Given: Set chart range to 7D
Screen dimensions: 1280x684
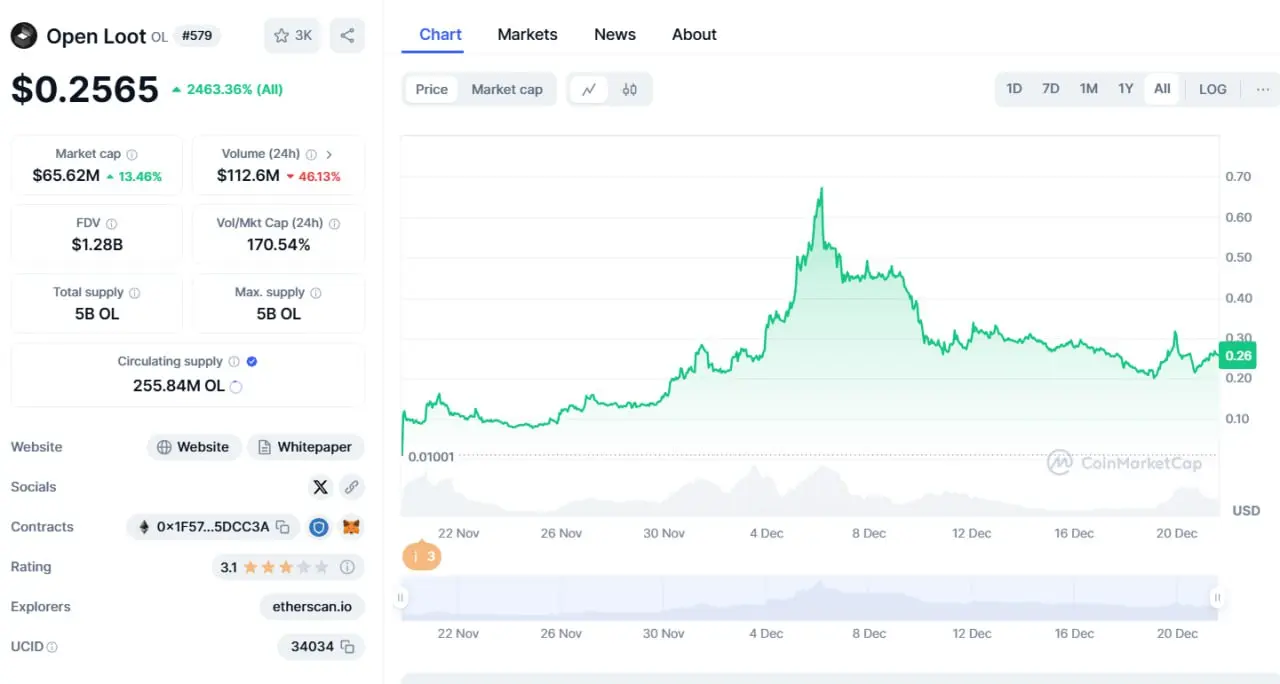Looking at the screenshot, I should click(1051, 89).
